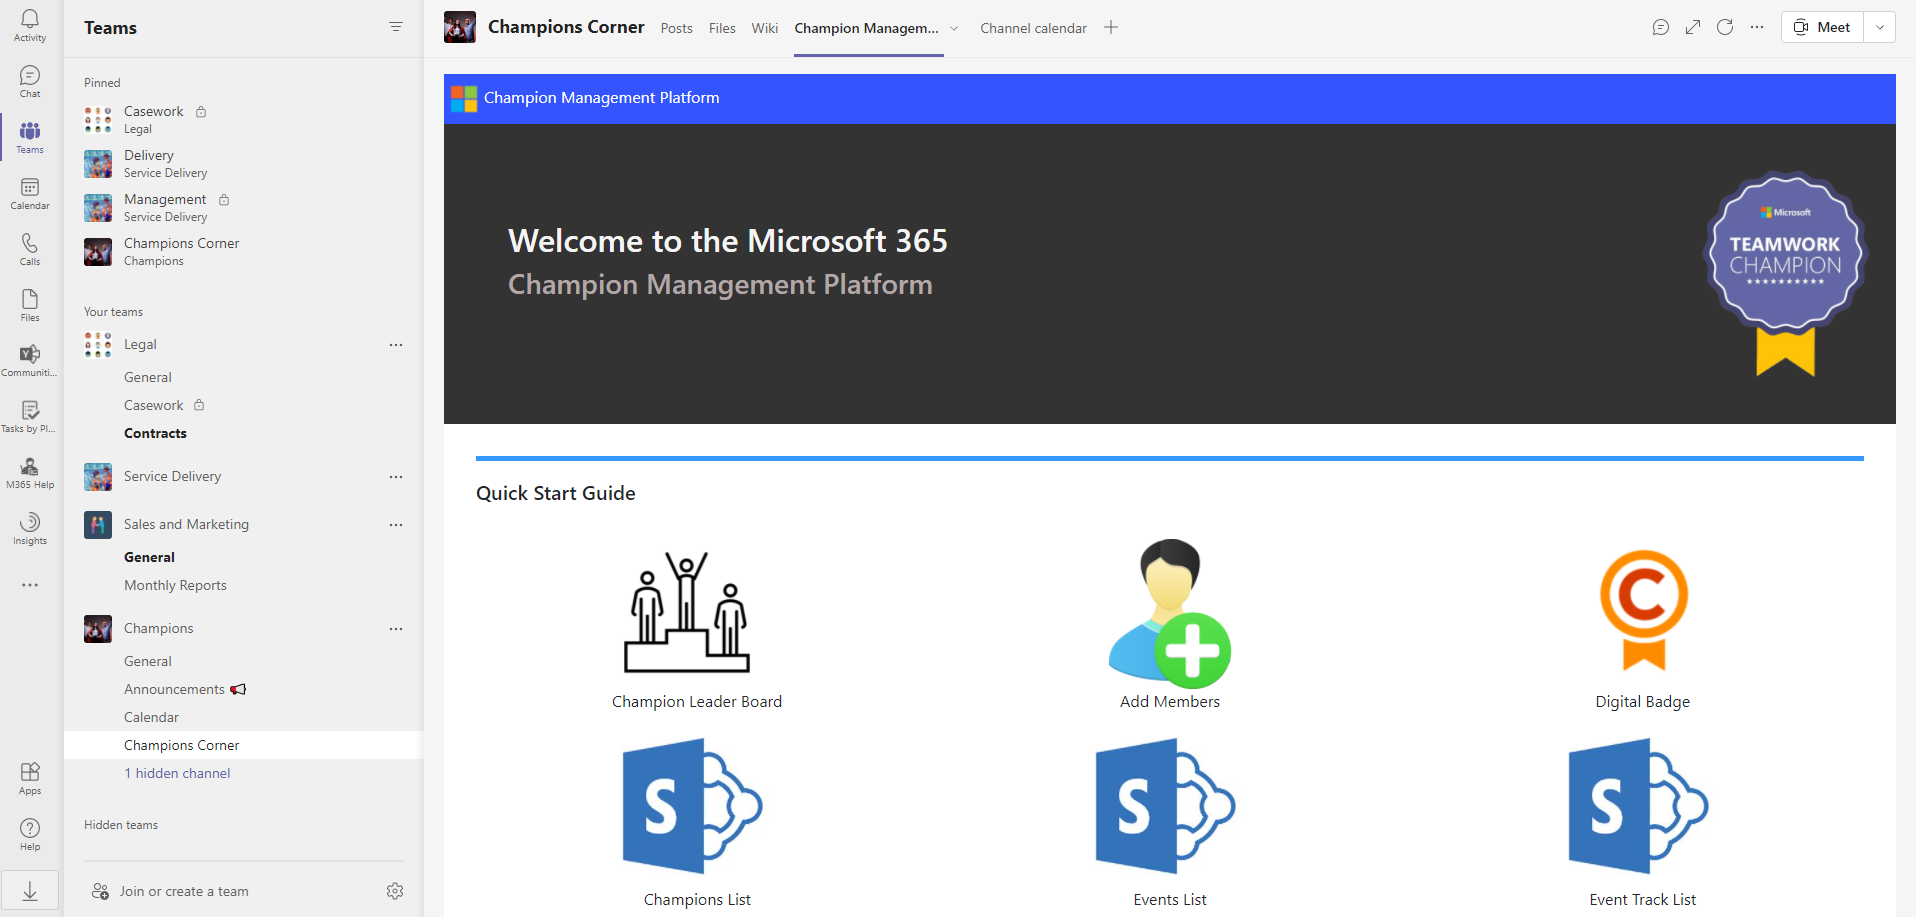Viewport: 1916px width, 917px height.
Task: Start a meeting with the Meet button
Action: pos(1821,27)
